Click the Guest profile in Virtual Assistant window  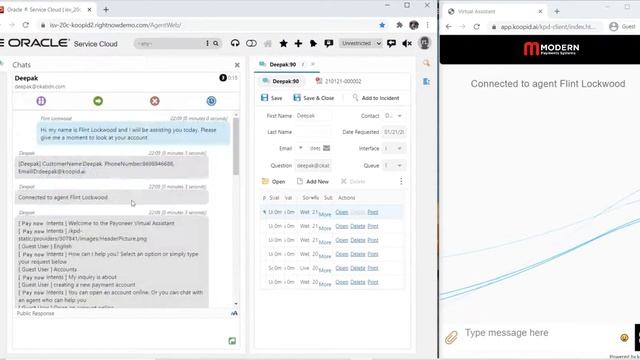click(x=622, y=27)
